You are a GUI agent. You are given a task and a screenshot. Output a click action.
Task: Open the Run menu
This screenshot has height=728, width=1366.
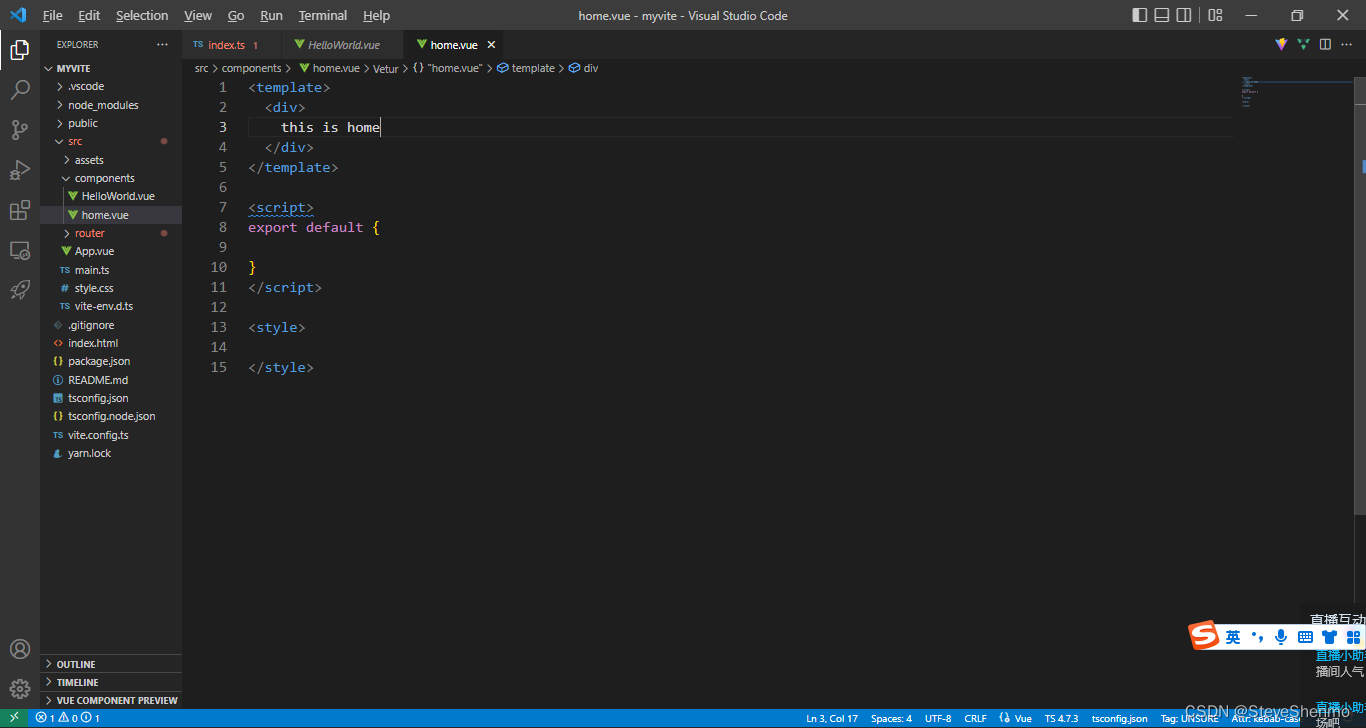[x=271, y=15]
